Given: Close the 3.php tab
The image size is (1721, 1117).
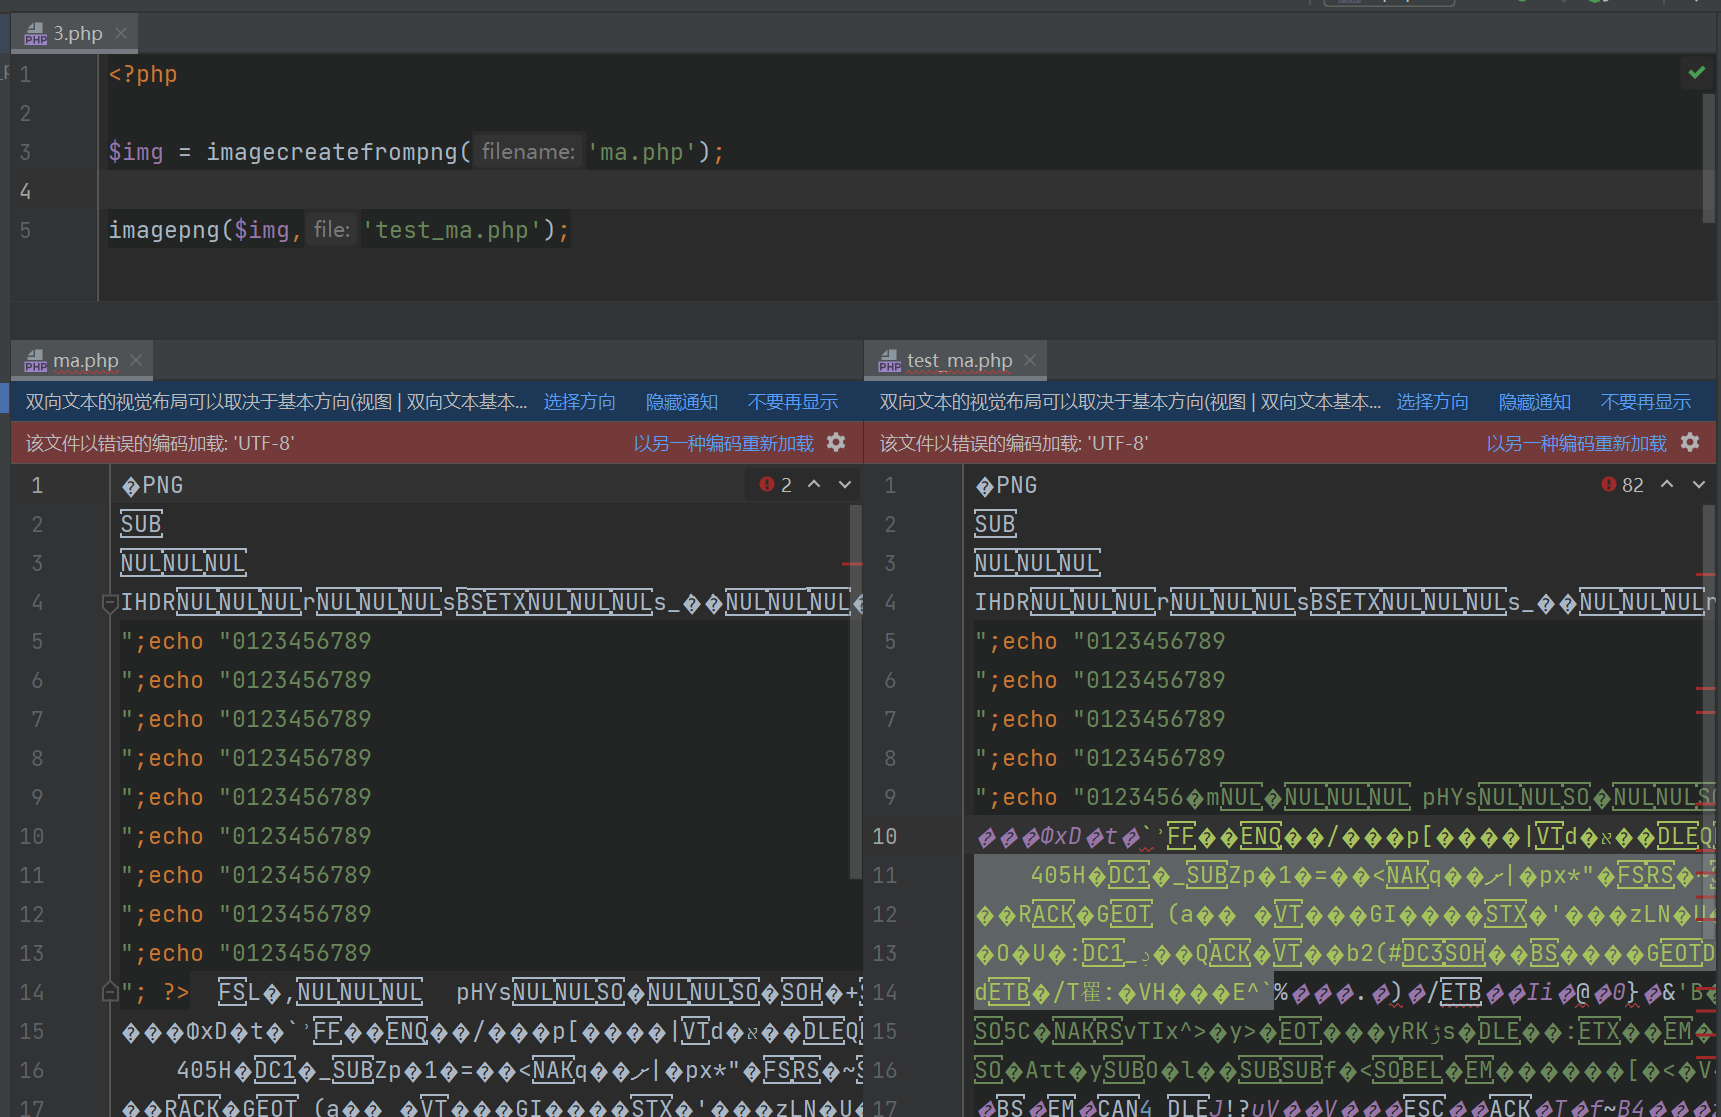Looking at the screenshot, I should tap(121, 33).
